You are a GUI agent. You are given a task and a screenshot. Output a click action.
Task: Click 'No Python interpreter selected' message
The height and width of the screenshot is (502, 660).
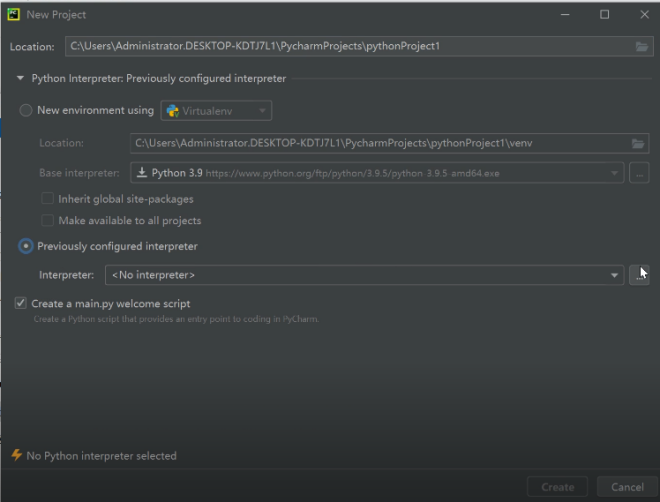pyautogui.click(x=101, y=456)
